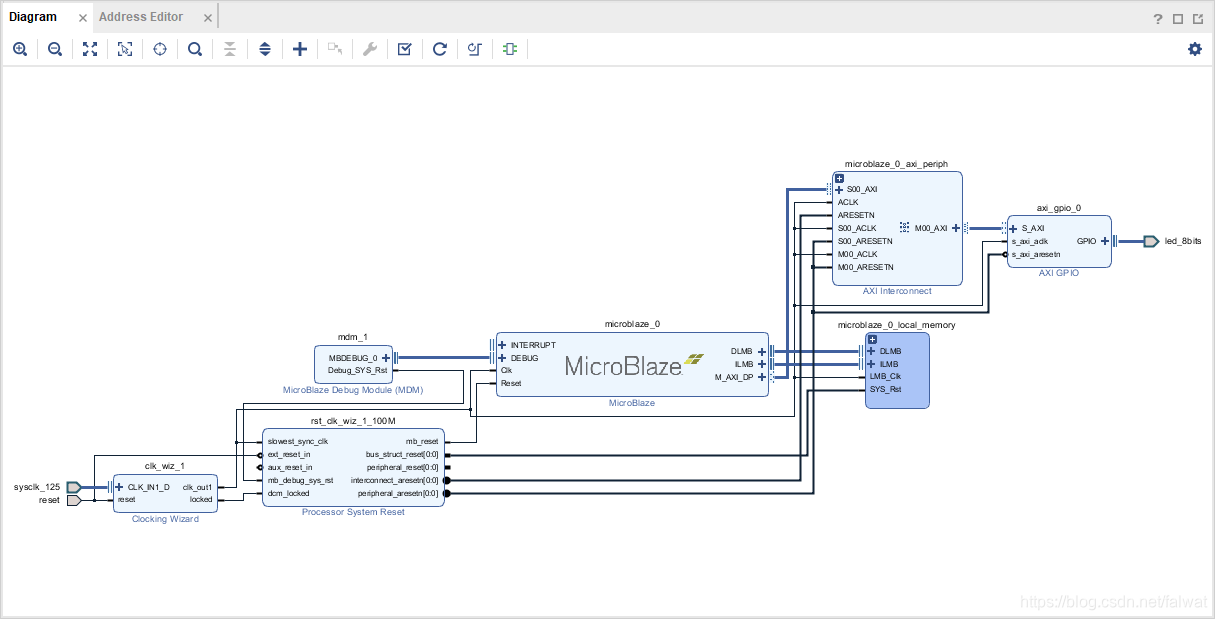Click the mb_reset output pin
The width and height of the screenshot is (1217, 620).
tap(422, 441)
